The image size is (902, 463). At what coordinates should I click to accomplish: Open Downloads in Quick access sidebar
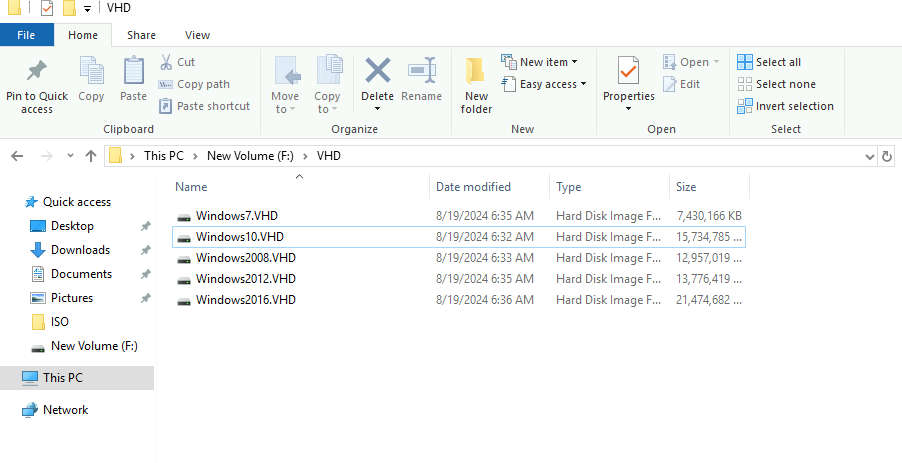click(80, 250)
